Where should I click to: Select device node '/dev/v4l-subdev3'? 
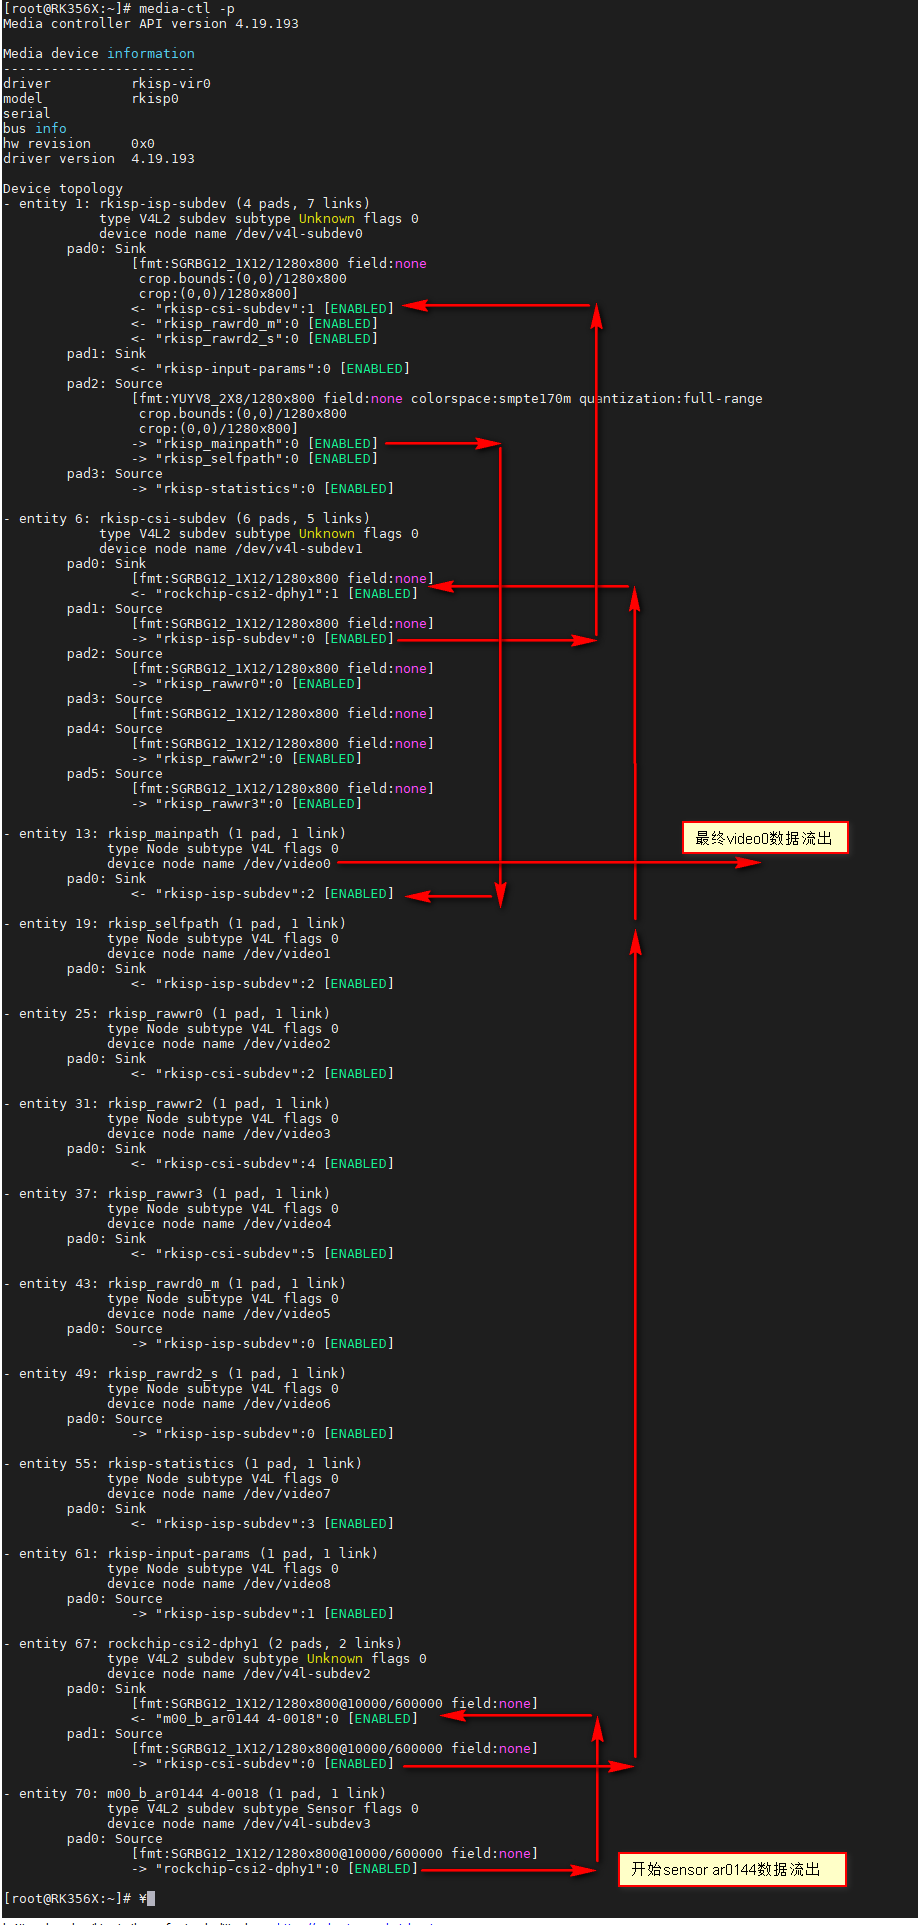click(x=307, y=1823)
